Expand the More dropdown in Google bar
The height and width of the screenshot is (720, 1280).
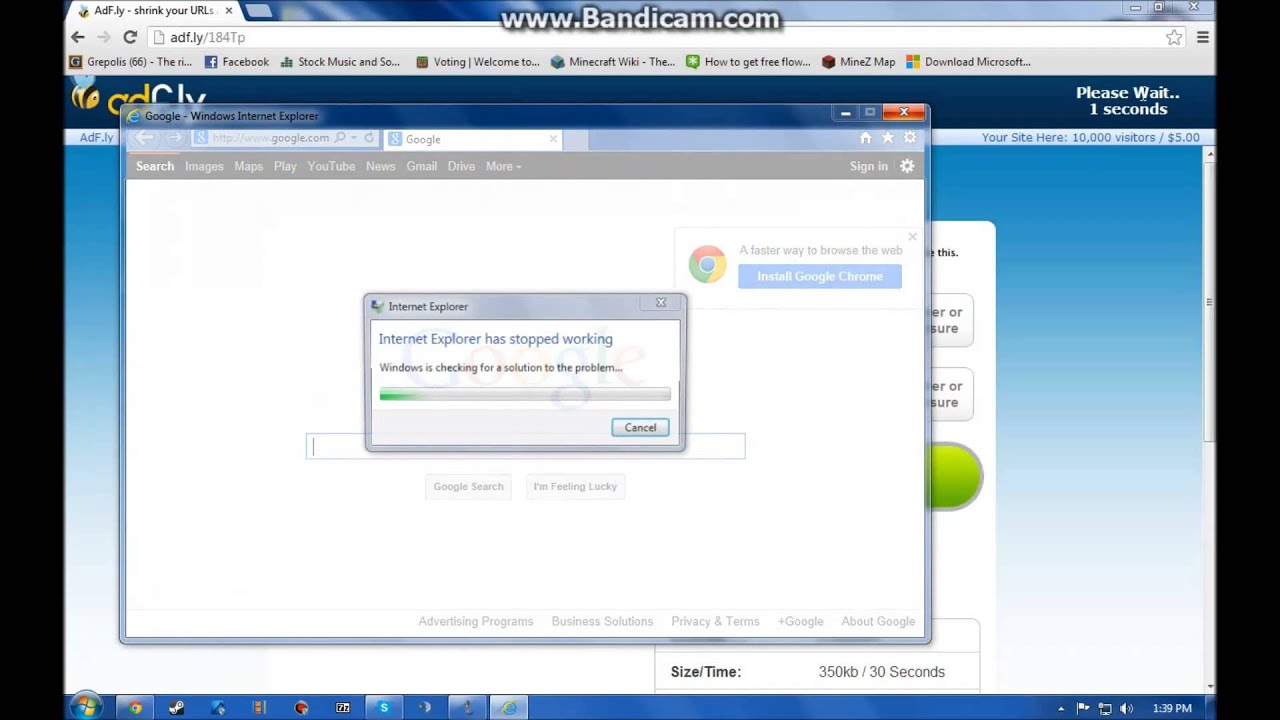503,166
